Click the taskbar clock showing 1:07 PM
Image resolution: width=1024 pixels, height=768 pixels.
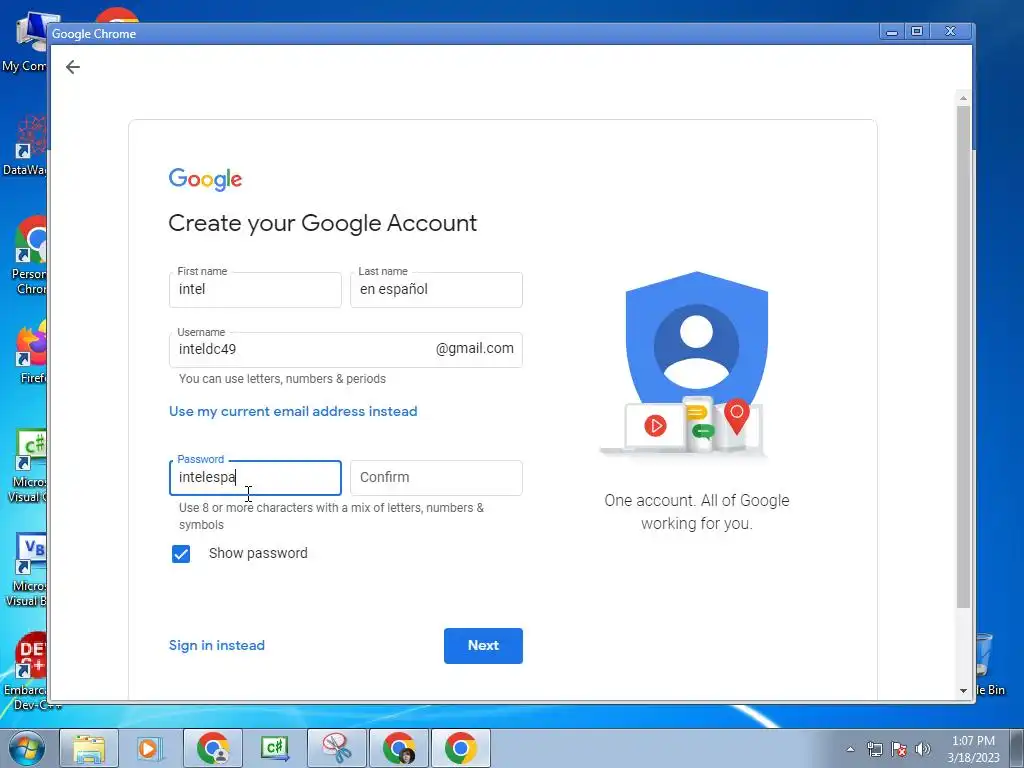(973, 749)
